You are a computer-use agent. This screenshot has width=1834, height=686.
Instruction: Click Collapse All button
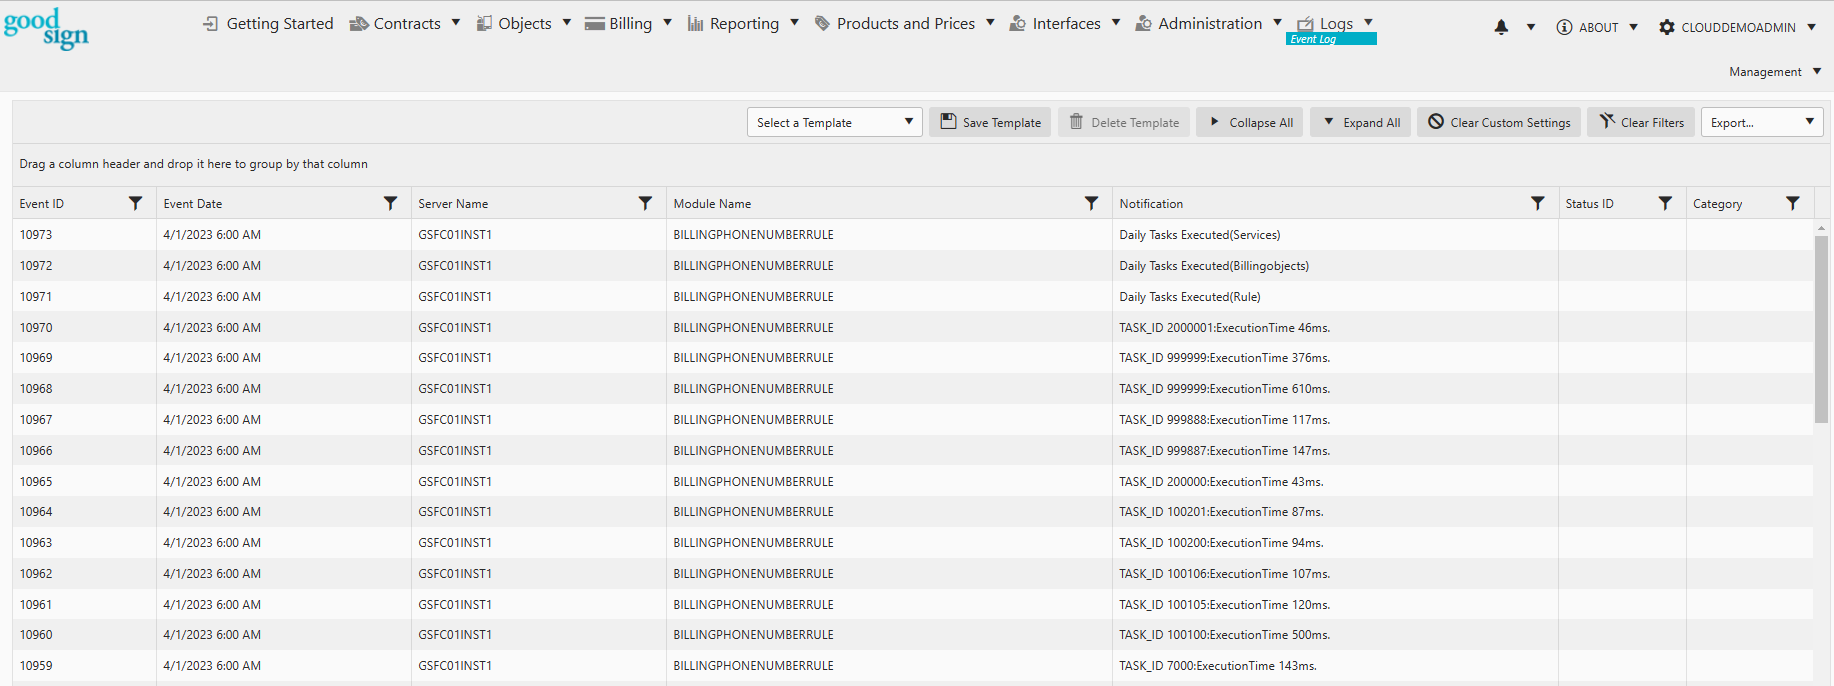pos(1250,122)
